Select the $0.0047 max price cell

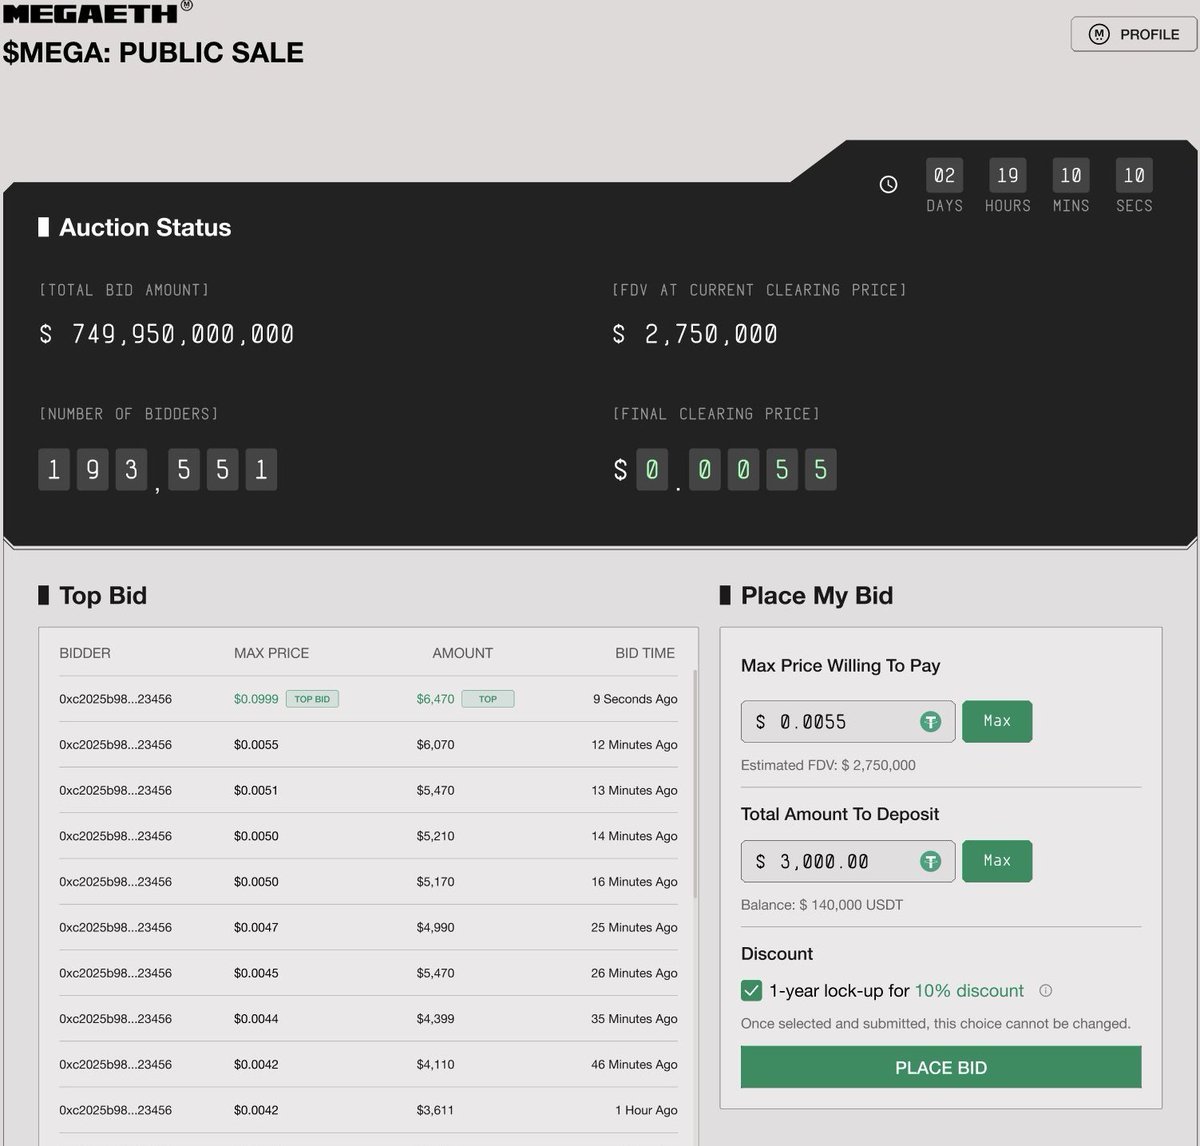pyautogui.click(x=256, y=927)
